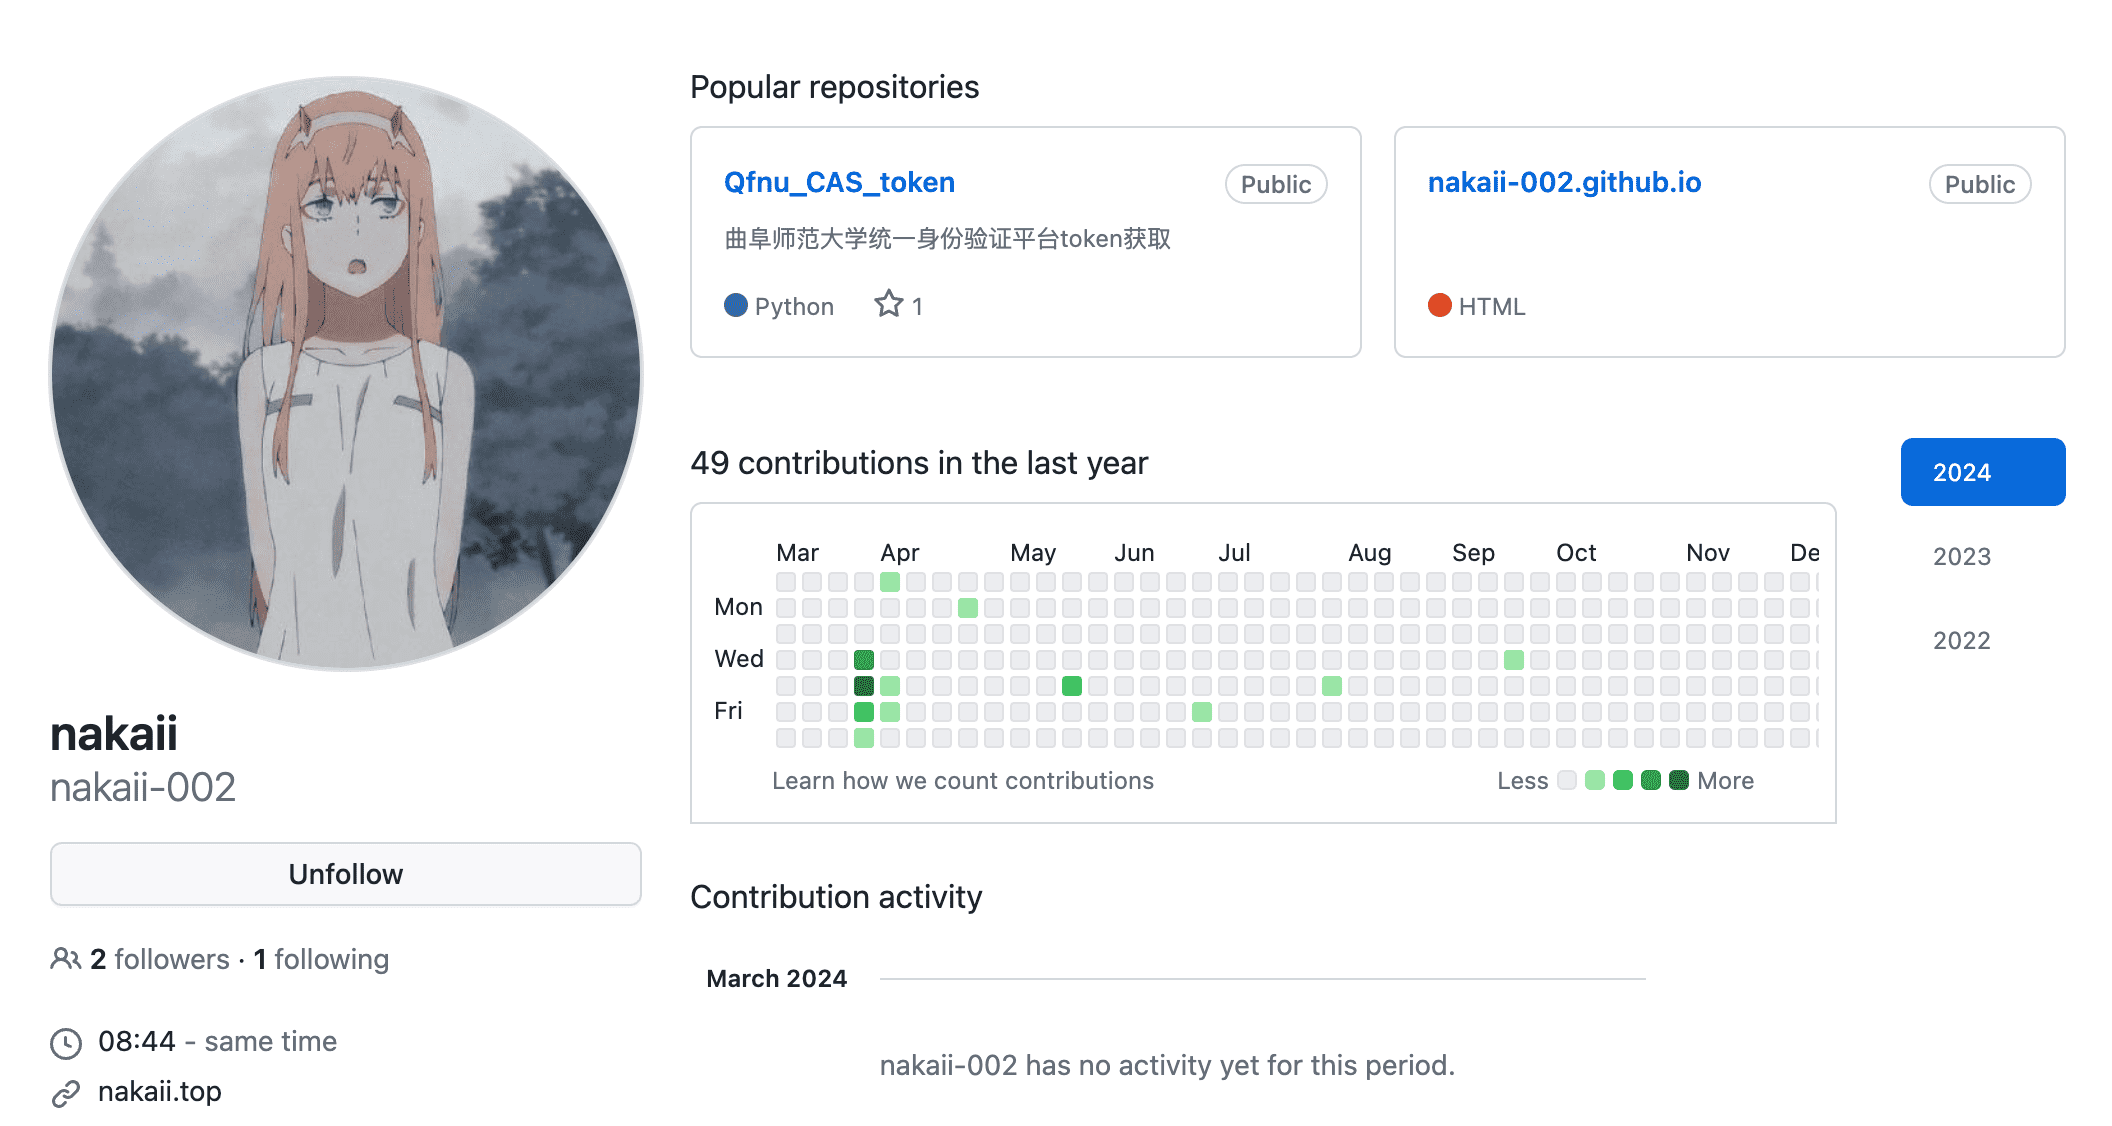Click the lightest gray legend square
Screen dimensions: 2112x1126
point(1567,780)
